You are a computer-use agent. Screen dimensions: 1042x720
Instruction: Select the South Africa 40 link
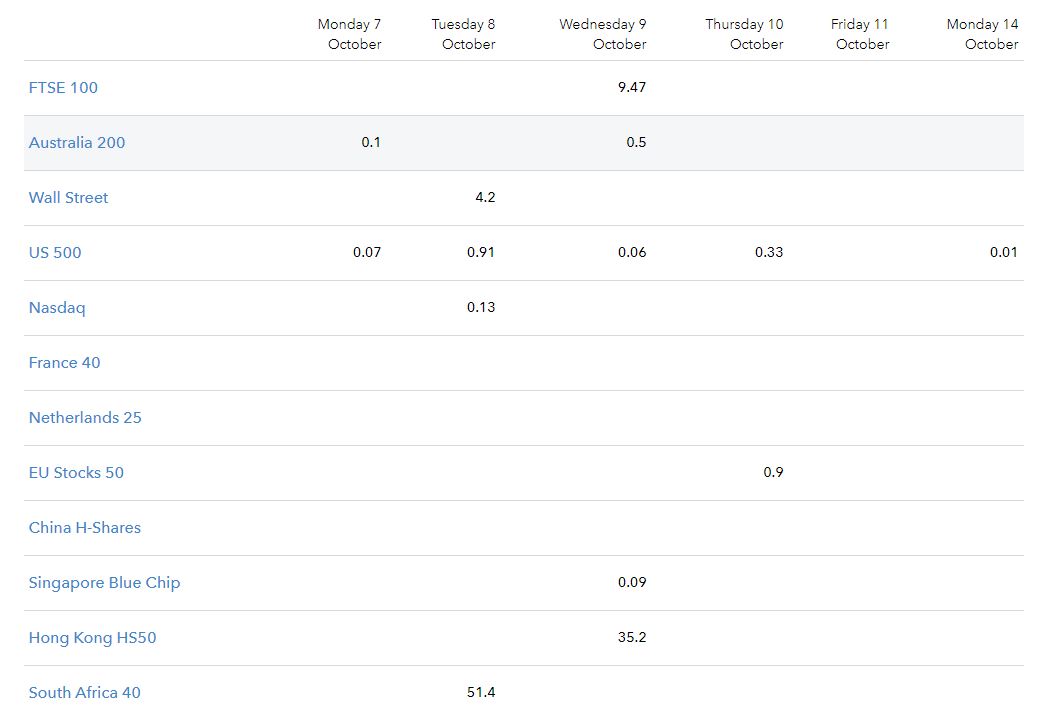tap(85, 693)
